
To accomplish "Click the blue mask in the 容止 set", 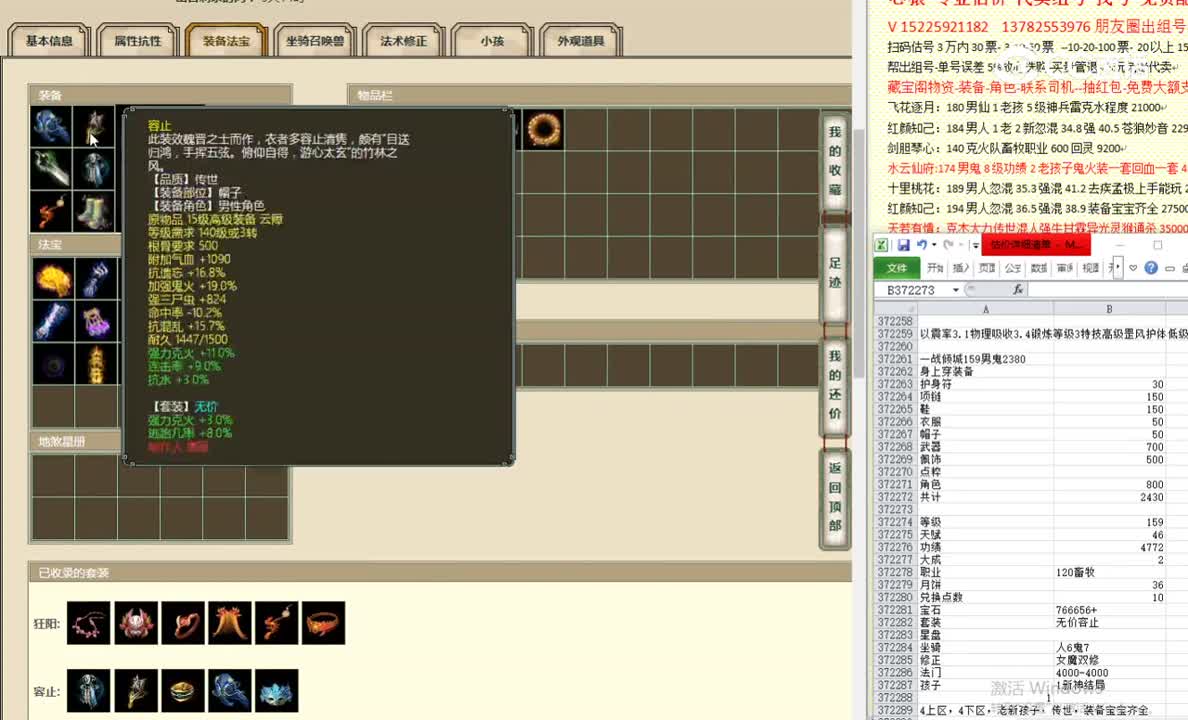I will point(277,691).
